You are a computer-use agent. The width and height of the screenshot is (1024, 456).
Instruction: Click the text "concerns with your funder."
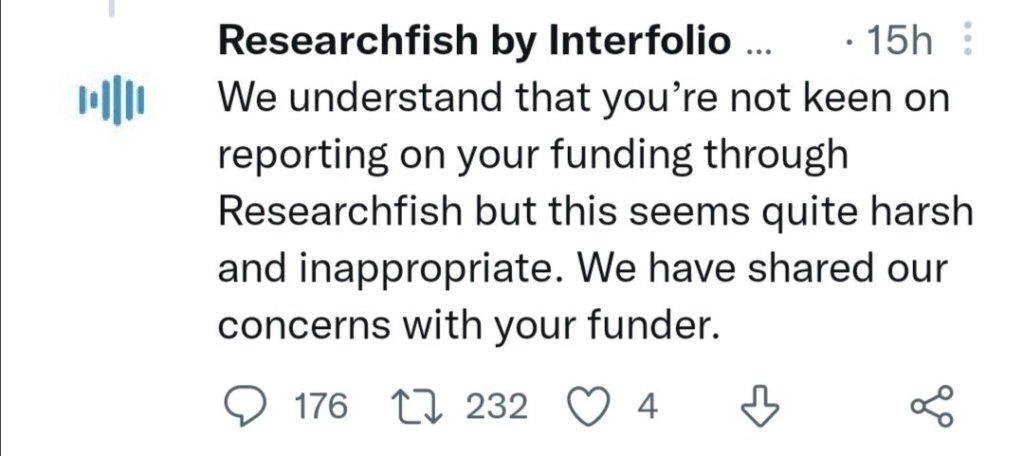[x=468, y=327]
